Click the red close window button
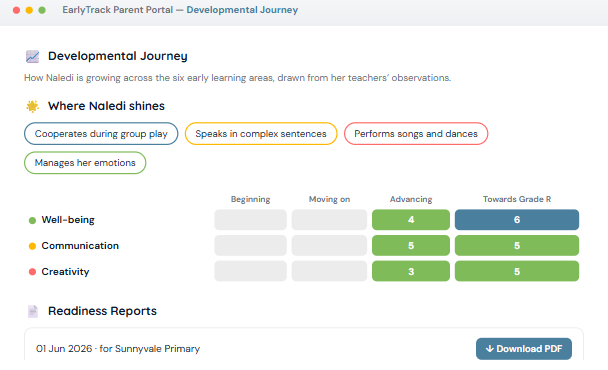The image size is (608, 370). (16, 10)
